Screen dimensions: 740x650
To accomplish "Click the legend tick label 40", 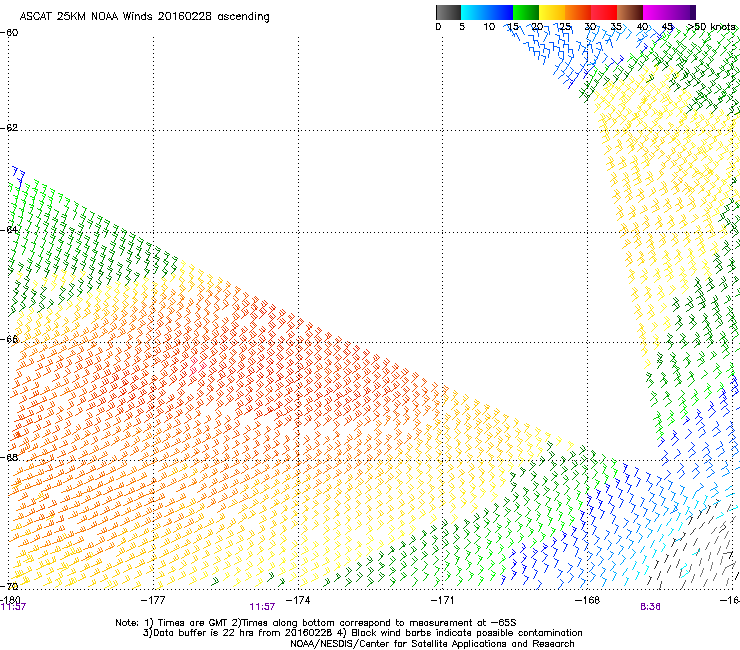I will (642, 27).
